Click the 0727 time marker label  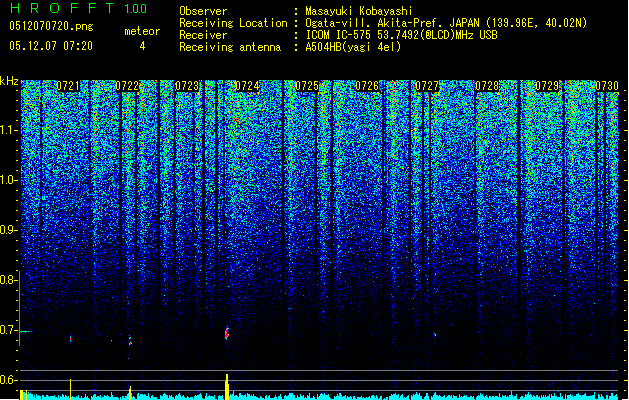[427, 86]
